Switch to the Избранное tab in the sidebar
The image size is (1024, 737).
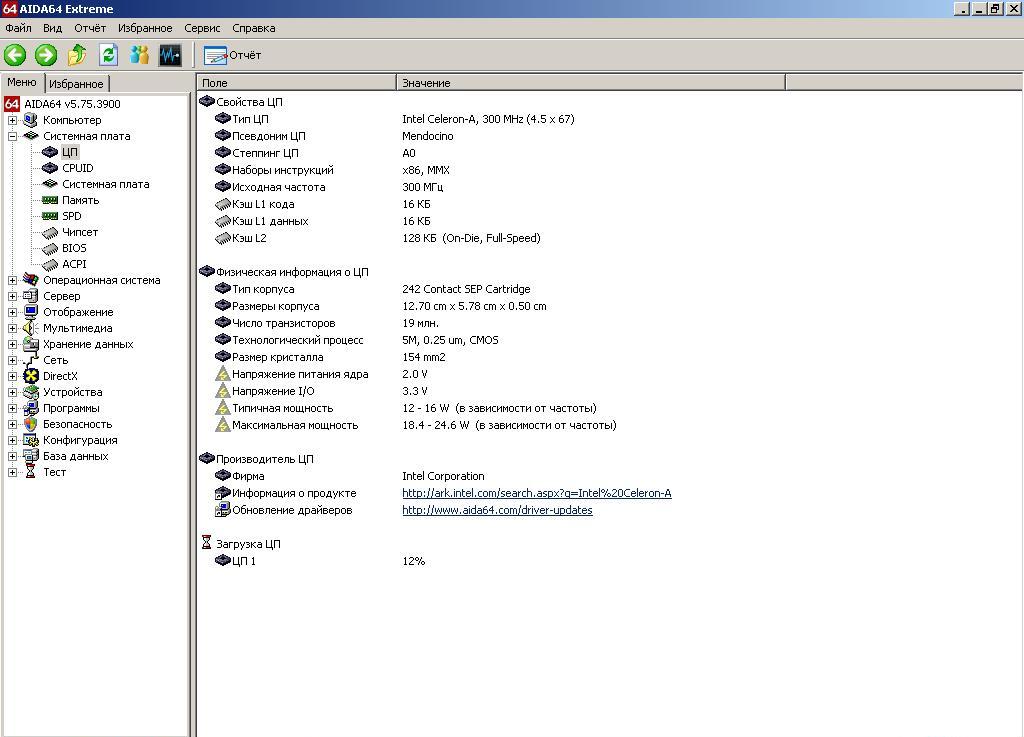tap(76, 84)
